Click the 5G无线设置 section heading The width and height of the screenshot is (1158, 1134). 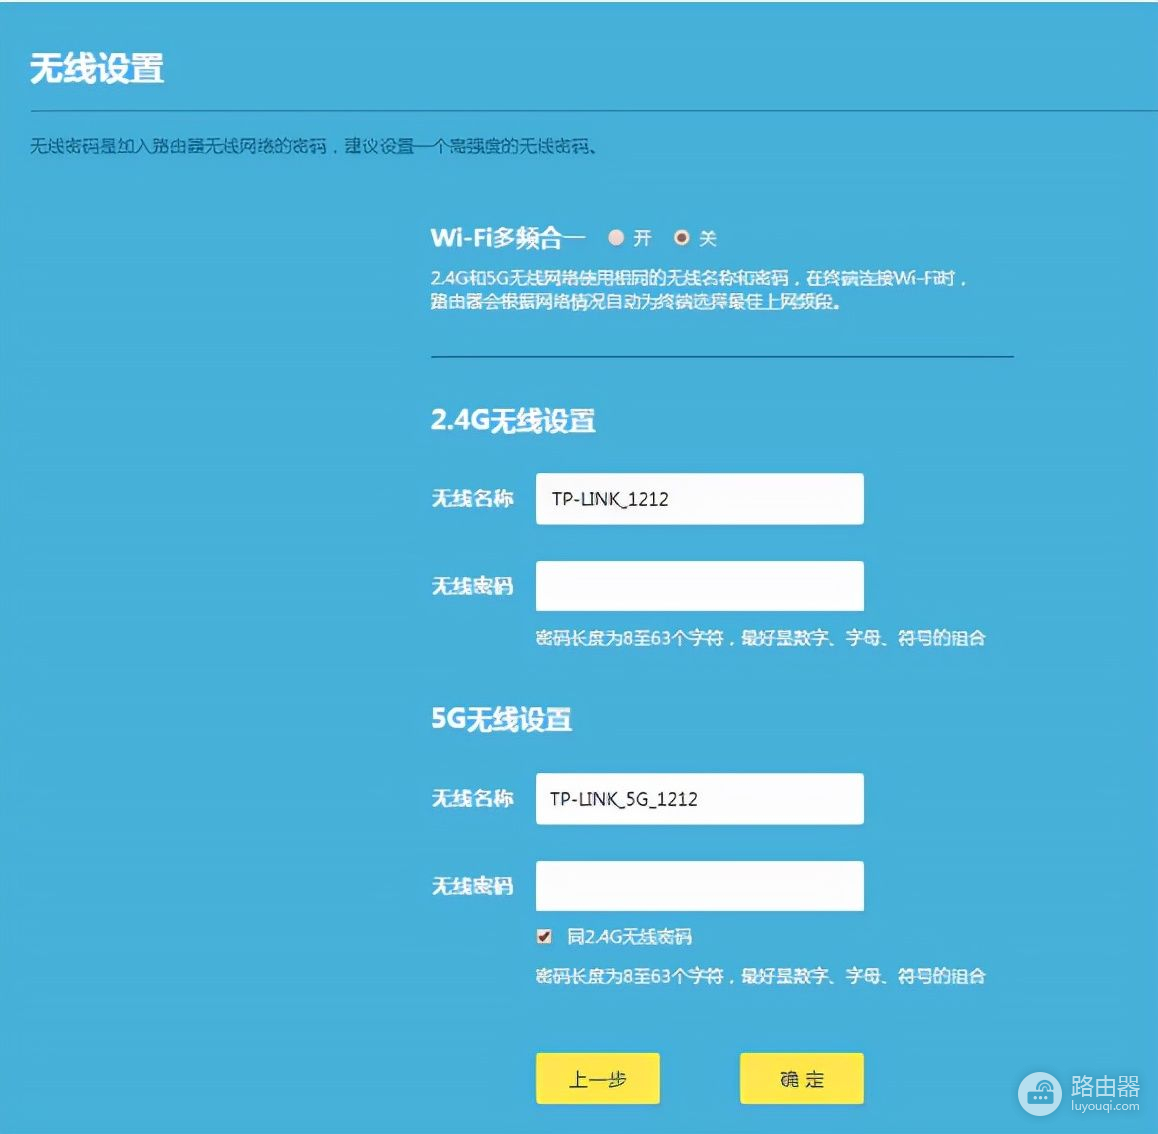[x=501, y=719]
